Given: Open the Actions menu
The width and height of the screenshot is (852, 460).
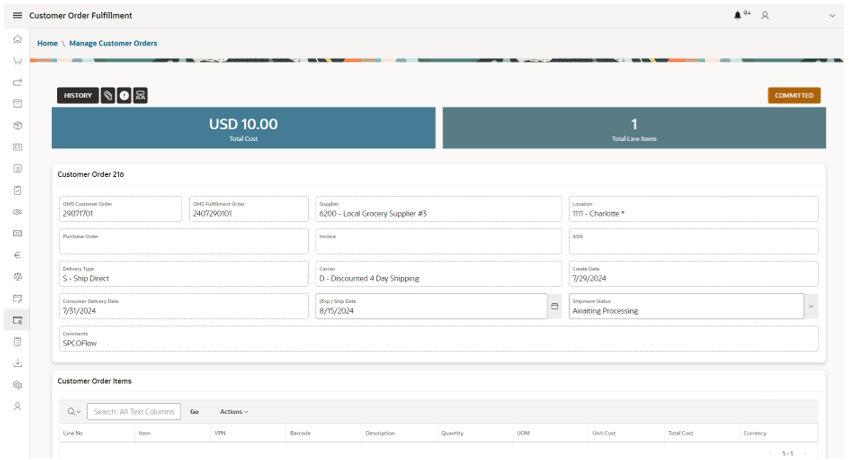Looking at the screenshot, I should [x=234, y=412].
